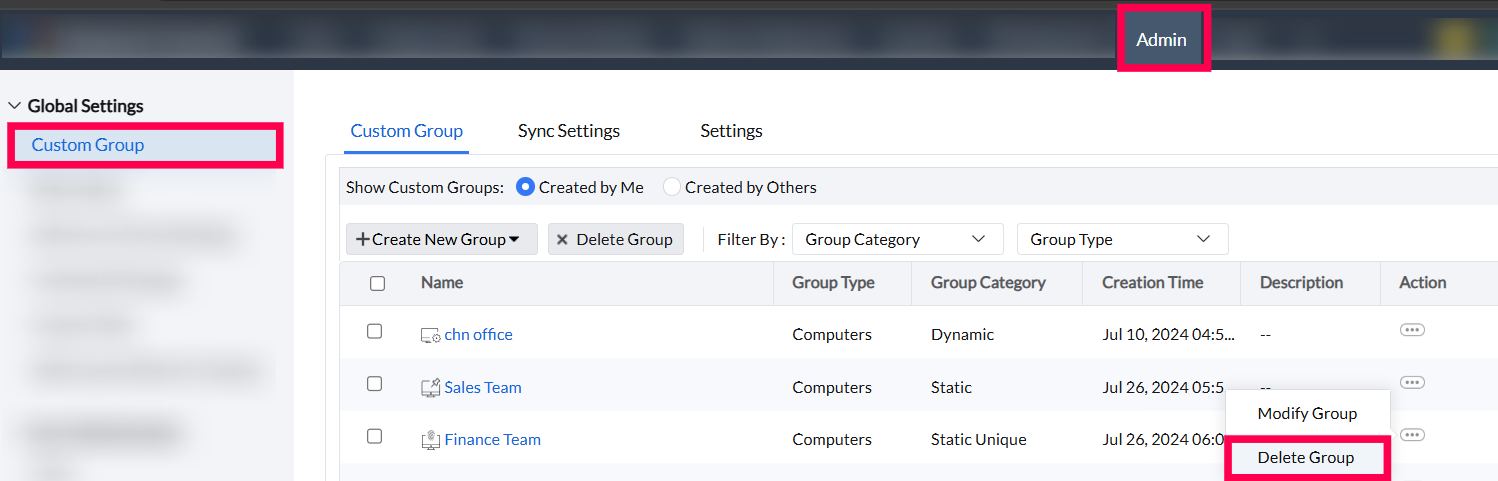Open action ellipsis for Finance Team row
This screenshot has width=1498, height=481.
[x=1412, y=434]
